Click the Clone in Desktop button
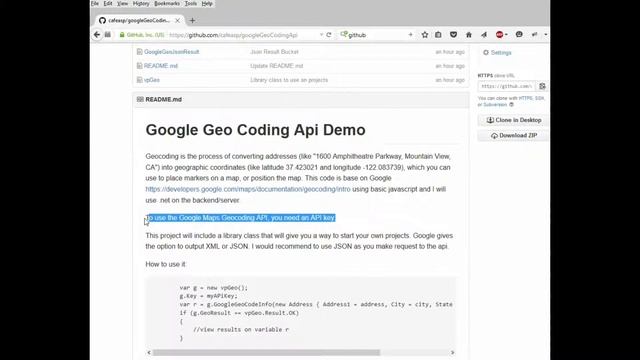640x360 pixels. 513,120
